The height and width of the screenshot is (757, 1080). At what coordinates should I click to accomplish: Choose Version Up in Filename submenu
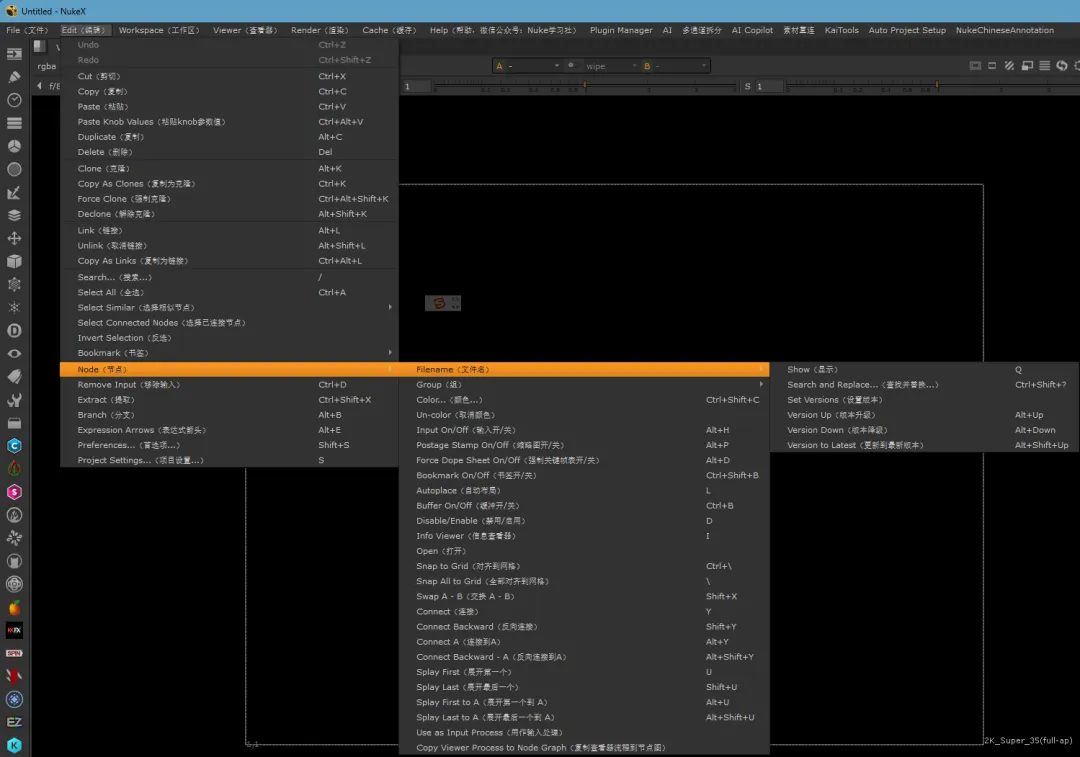pos(924,415)
